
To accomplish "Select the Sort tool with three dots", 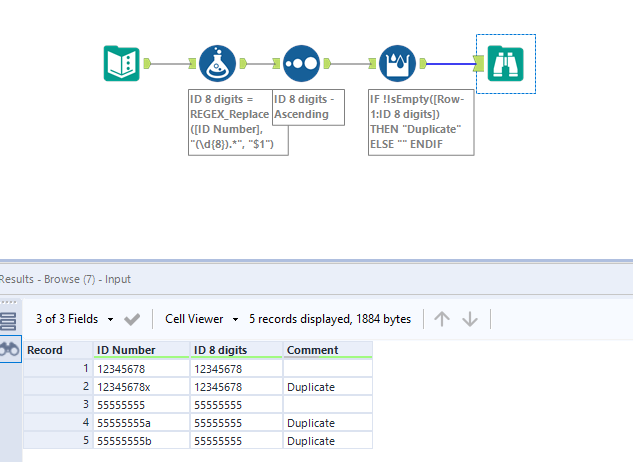I will [x=301, y=63].
